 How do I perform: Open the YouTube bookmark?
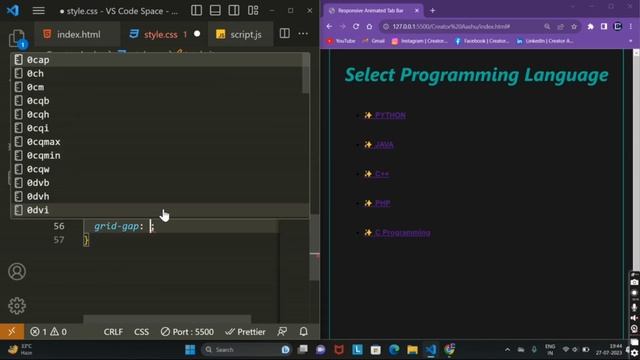pos(341,41)
